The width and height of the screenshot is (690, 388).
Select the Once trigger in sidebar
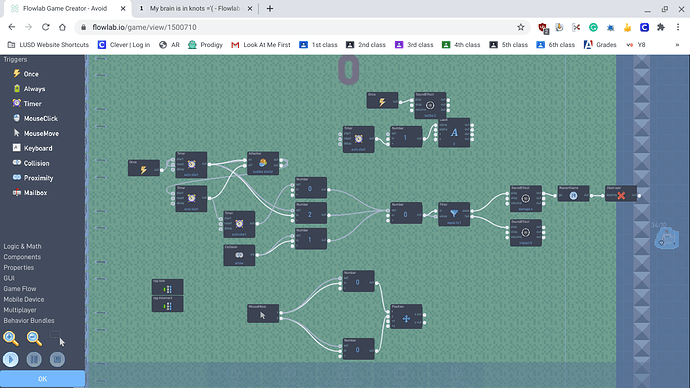click(x=26, y=74)
